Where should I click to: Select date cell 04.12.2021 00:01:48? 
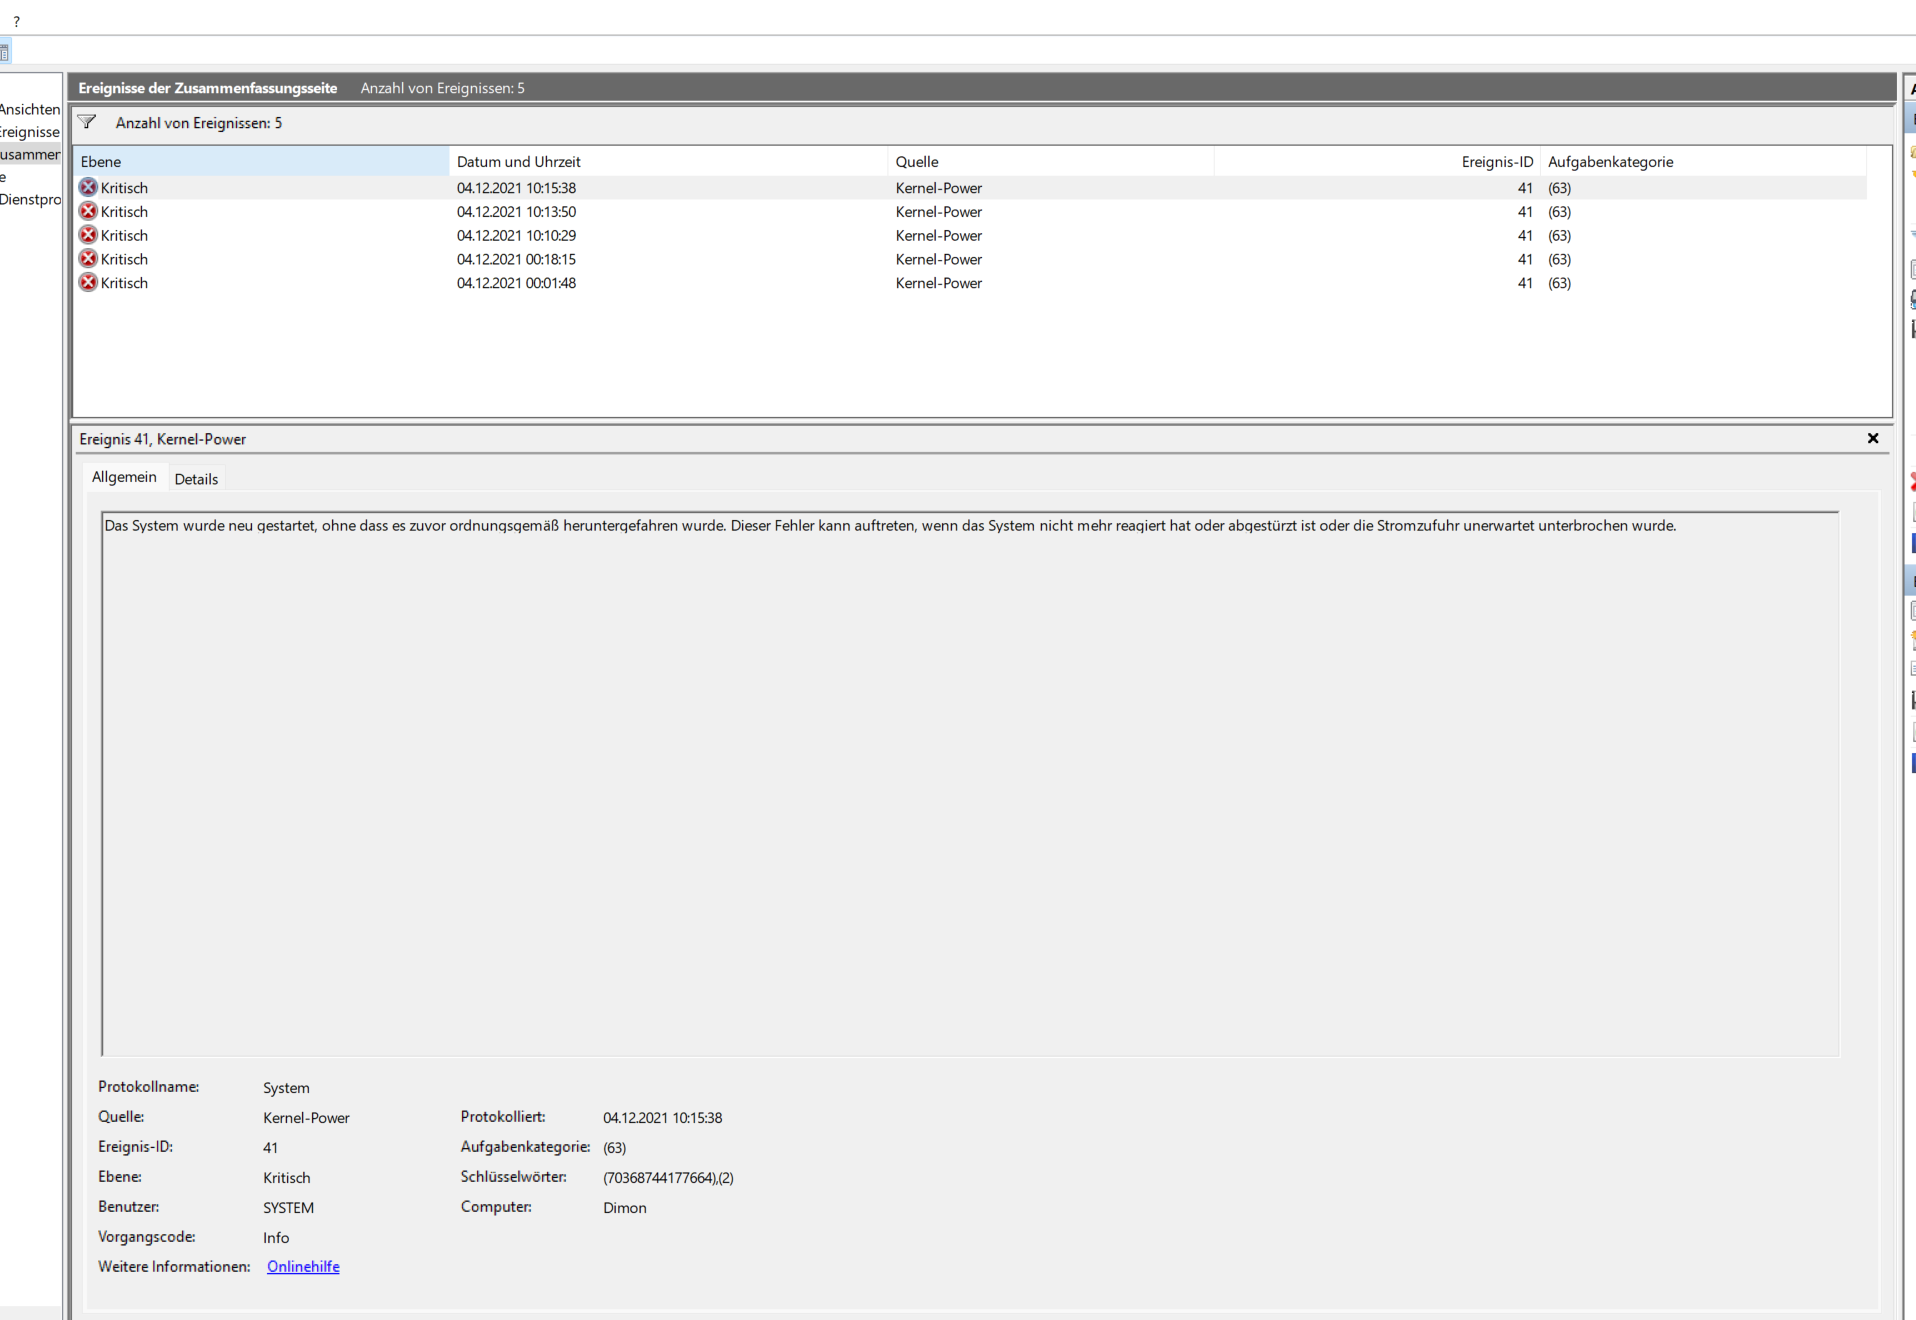pos(516,283)
